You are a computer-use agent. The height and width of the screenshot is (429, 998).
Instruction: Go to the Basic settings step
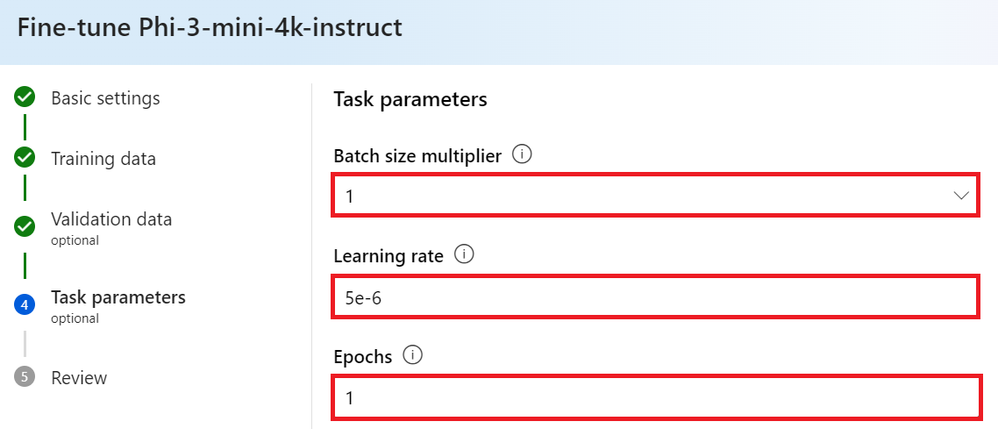(x=105, y=98)
